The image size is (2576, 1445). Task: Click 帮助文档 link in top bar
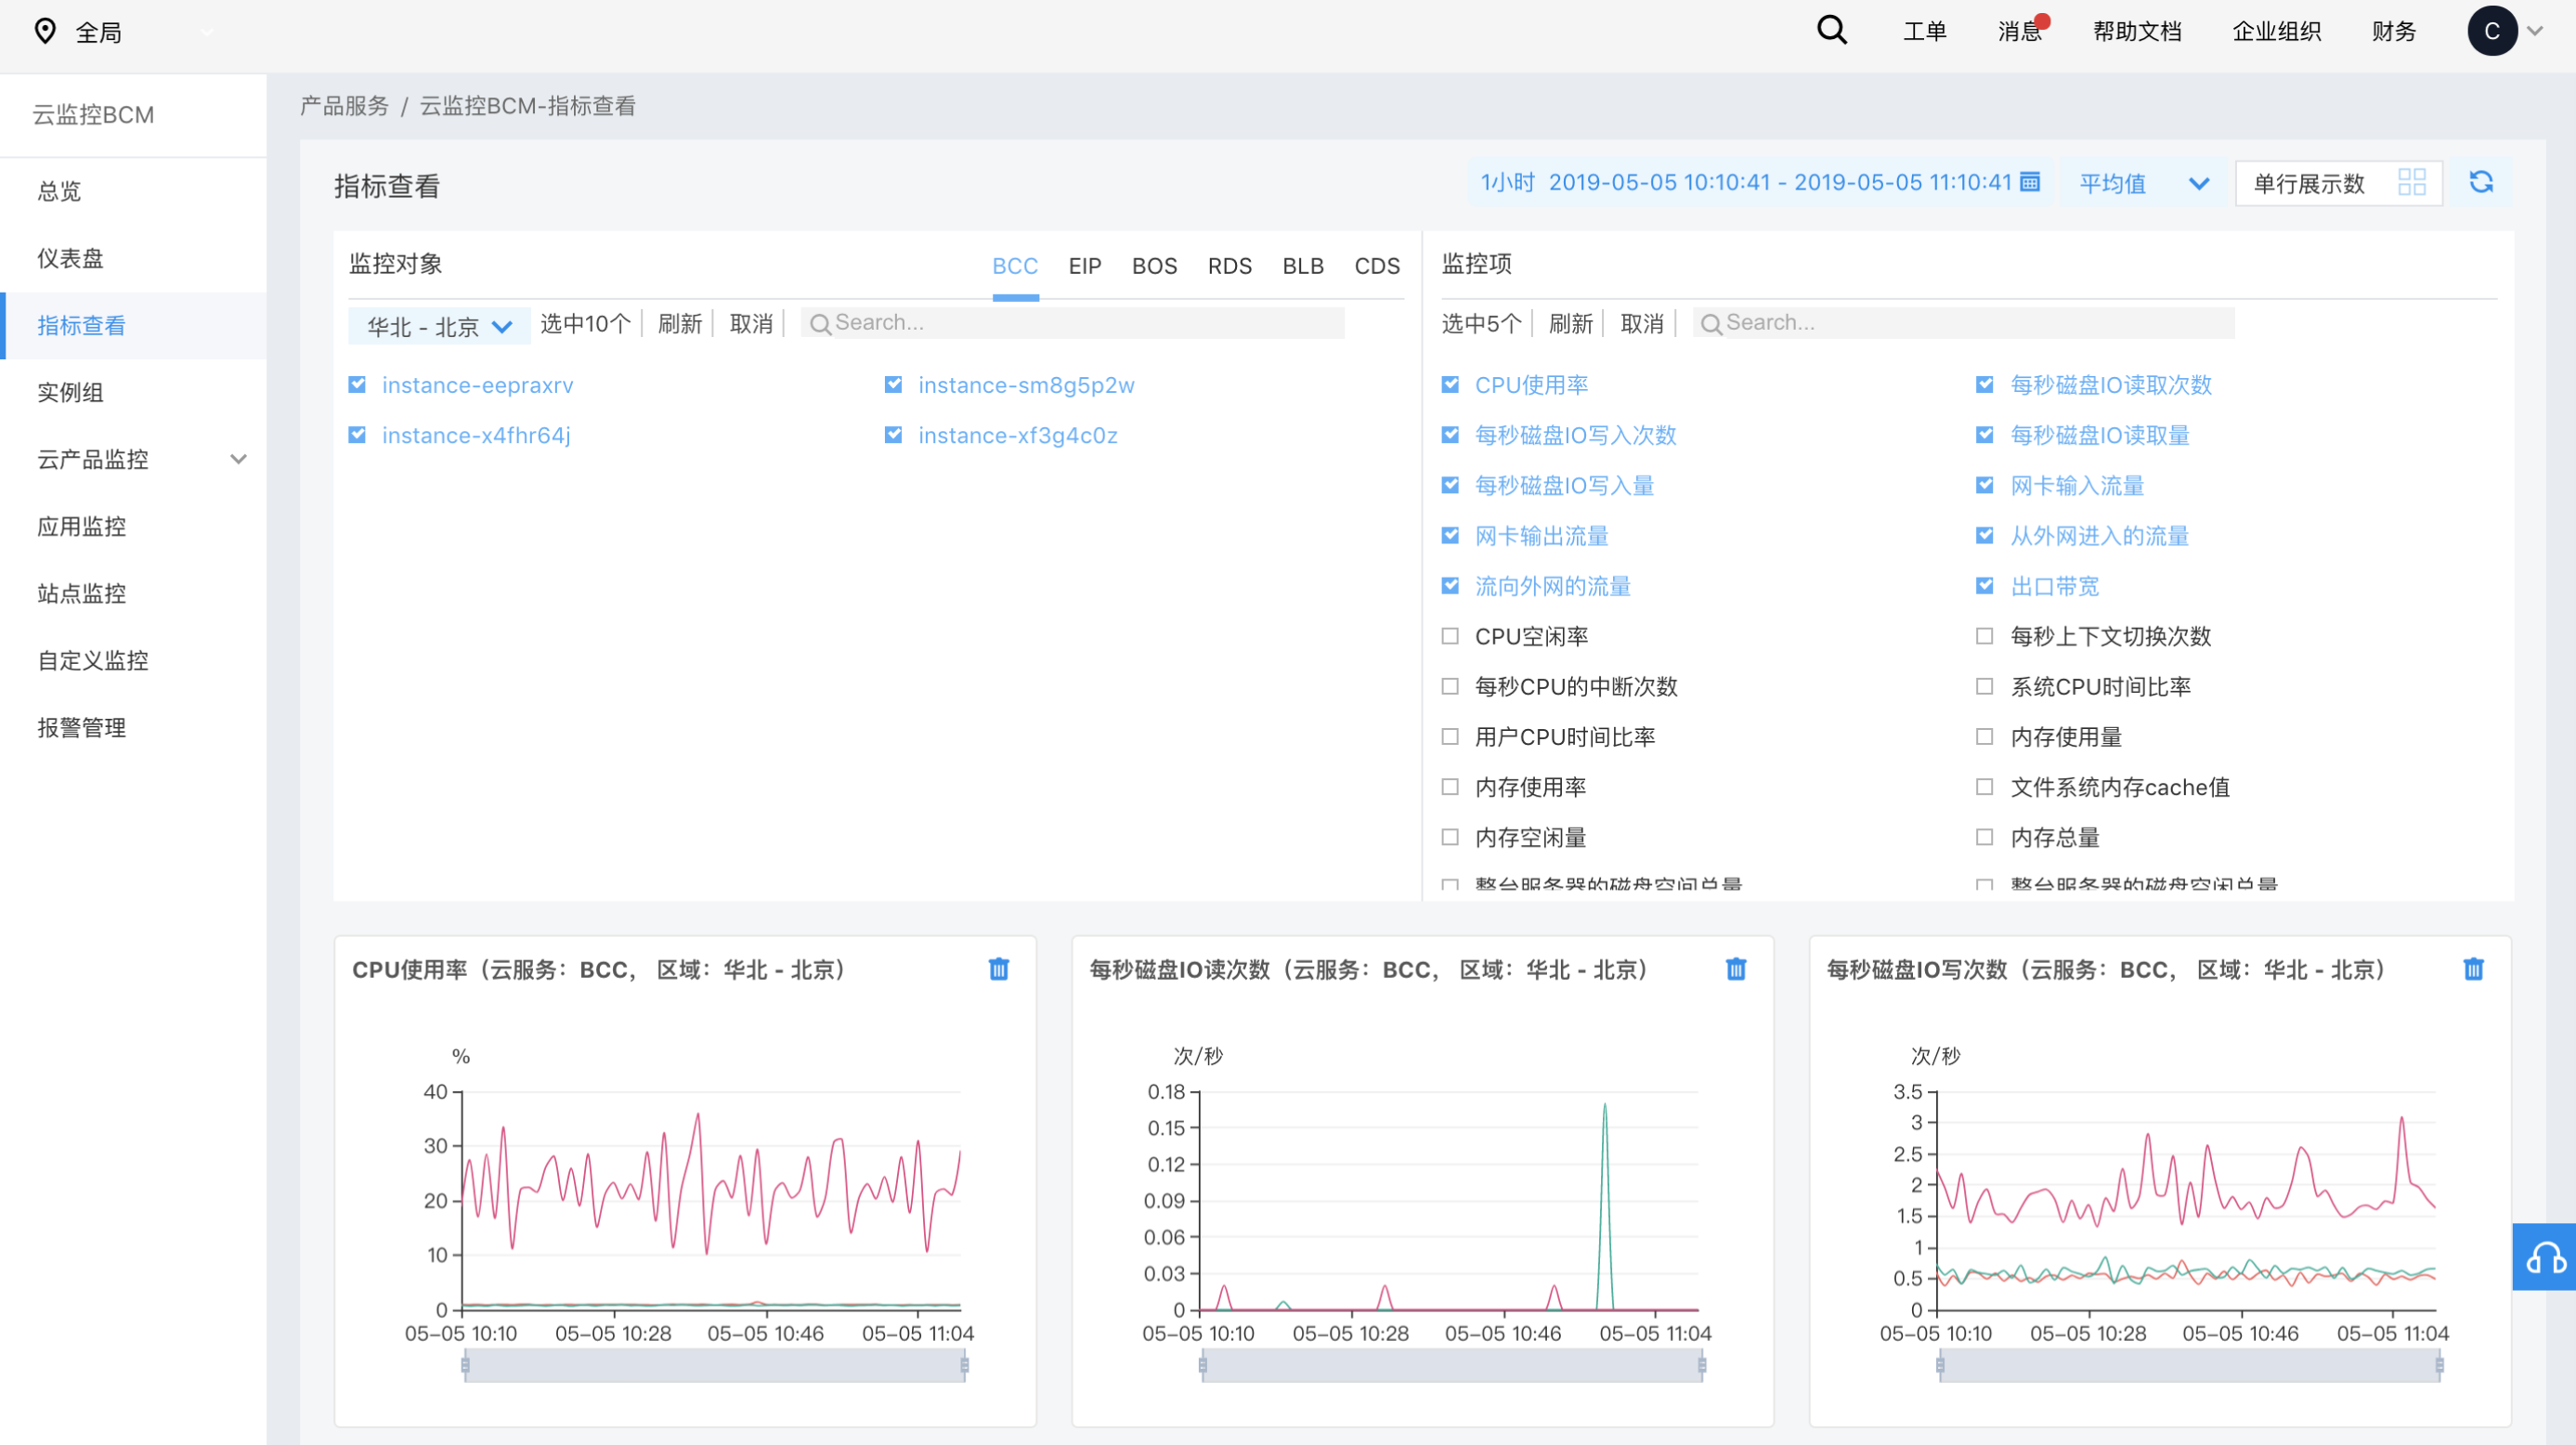tap(2137, 32)
